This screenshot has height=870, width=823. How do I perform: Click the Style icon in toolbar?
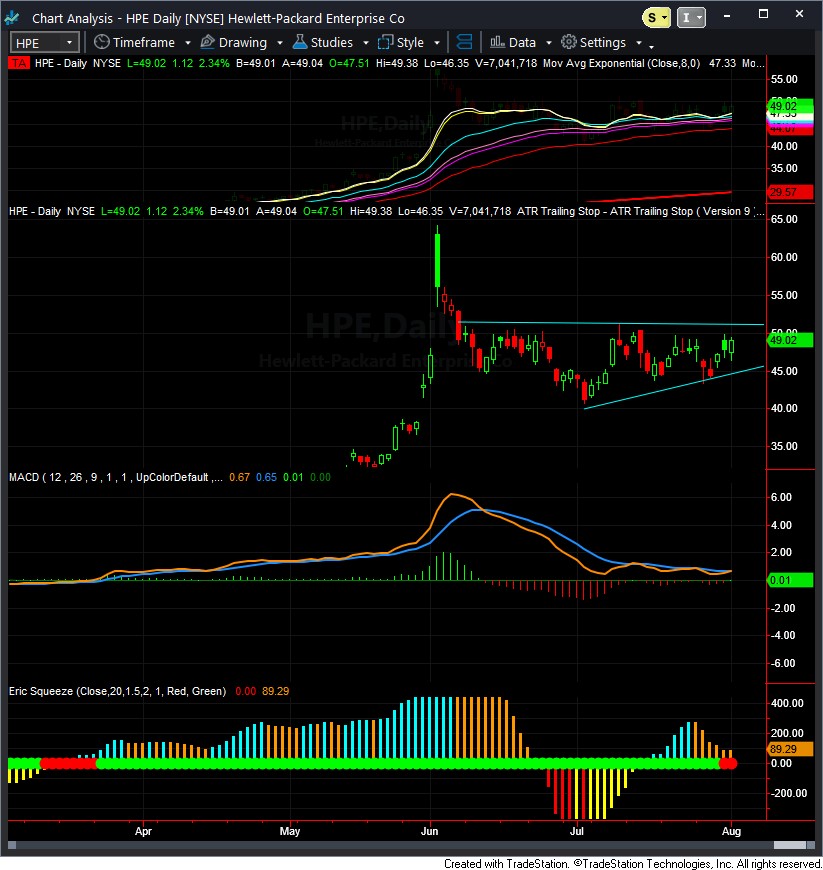pyautogui.click(x=385, y=43)
